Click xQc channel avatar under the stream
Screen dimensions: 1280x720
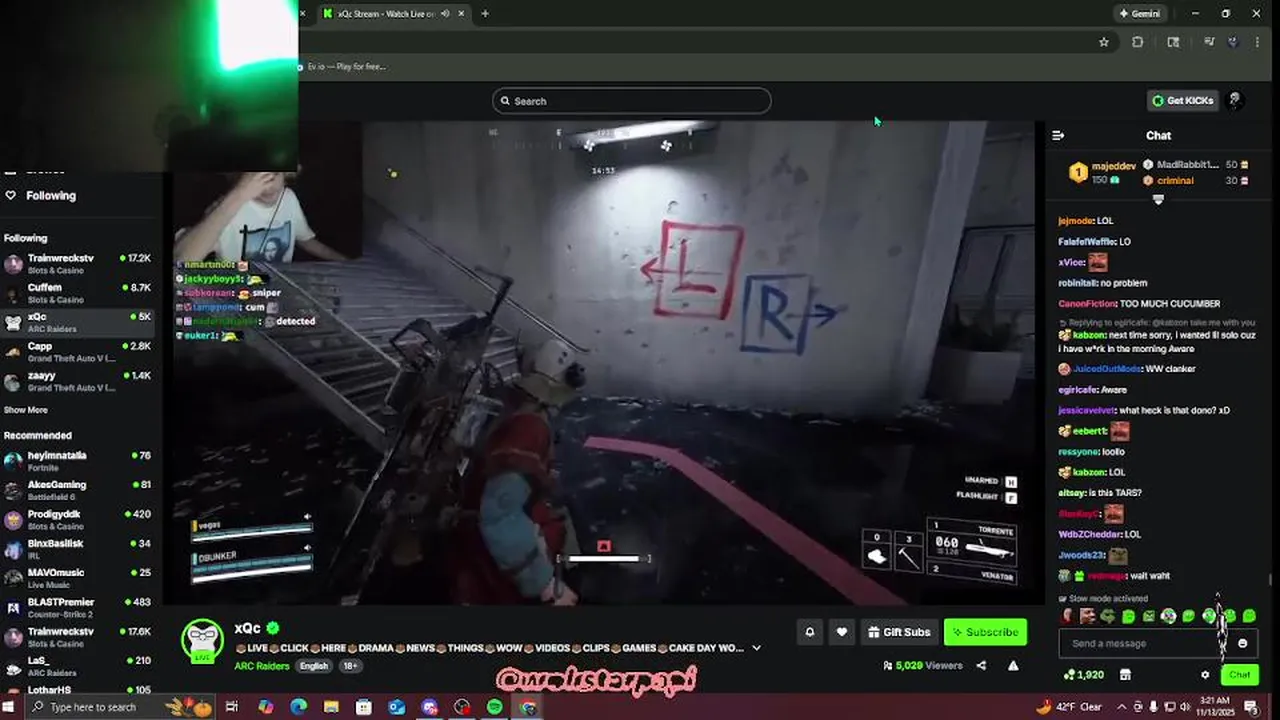coord(203,640)
